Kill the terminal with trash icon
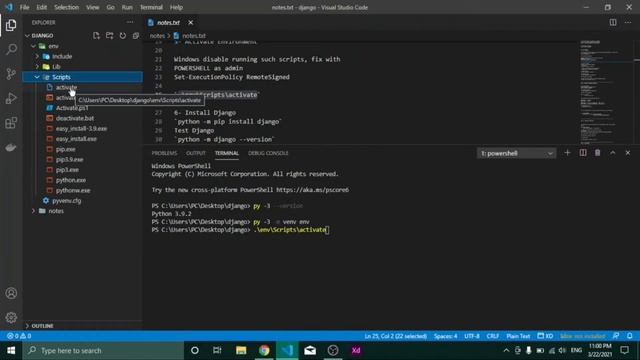 click(598, 153)
